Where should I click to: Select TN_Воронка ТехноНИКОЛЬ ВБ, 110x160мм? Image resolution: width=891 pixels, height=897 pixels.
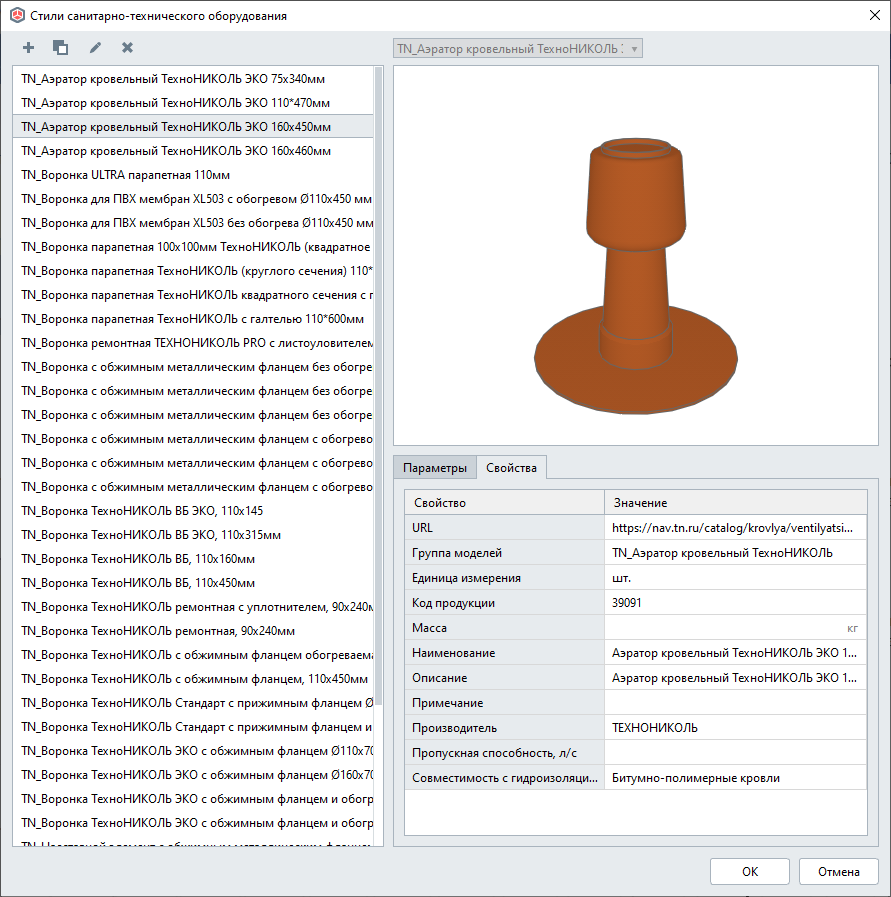tap(193, 559)
